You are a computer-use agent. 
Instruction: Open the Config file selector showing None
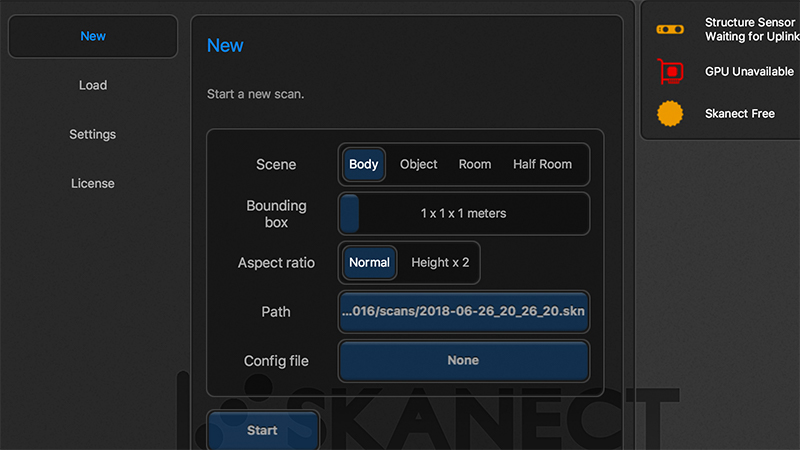(x=464, y=361)
